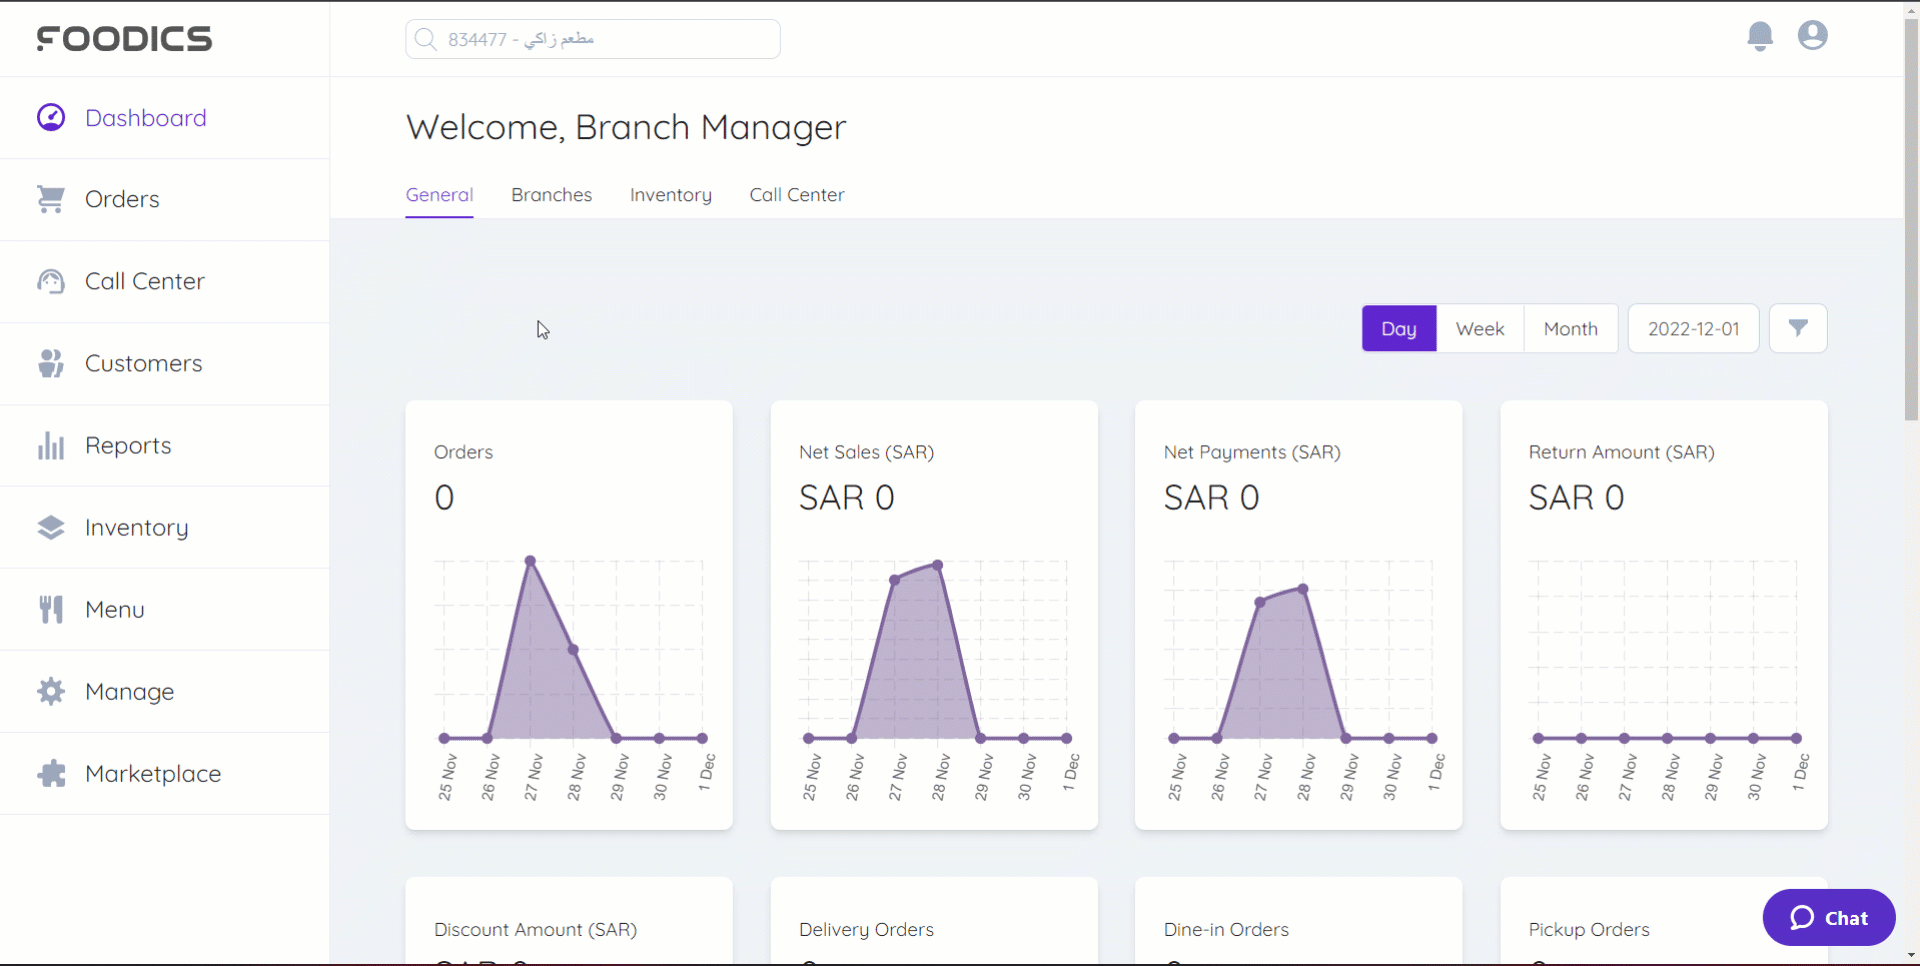Viewport: 1920px width, 966px height.
Task: Click the Inventory layers icon
Action: tap(51, 528)
